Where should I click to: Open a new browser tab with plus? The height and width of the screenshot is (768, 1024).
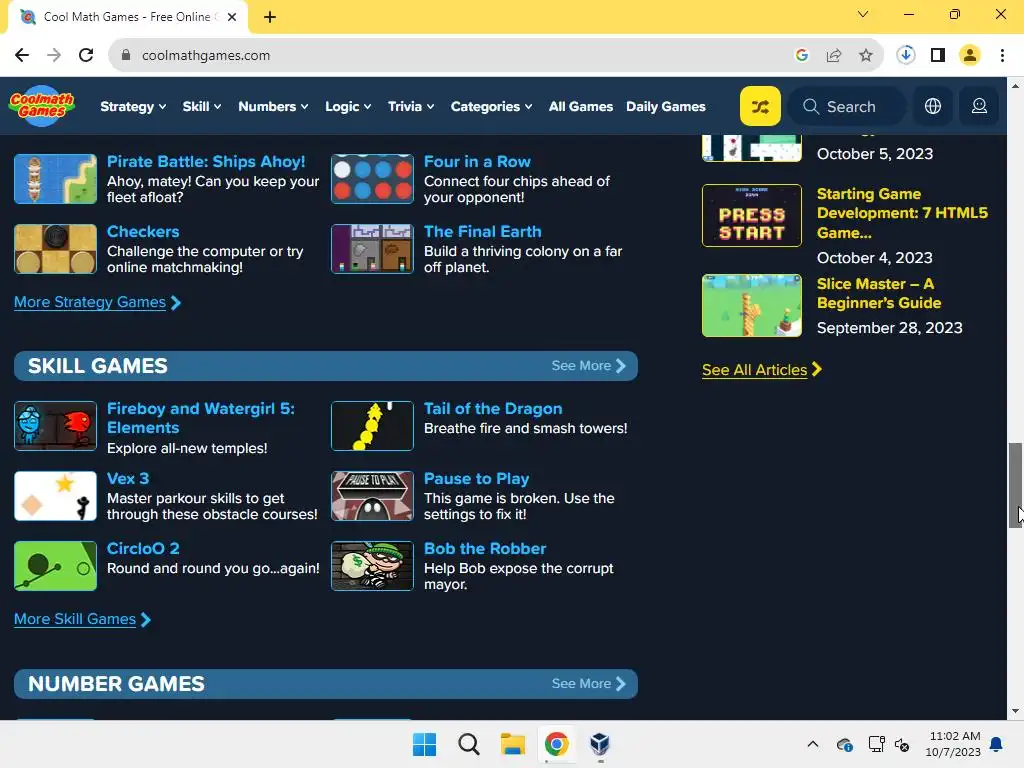coord(270,17)
